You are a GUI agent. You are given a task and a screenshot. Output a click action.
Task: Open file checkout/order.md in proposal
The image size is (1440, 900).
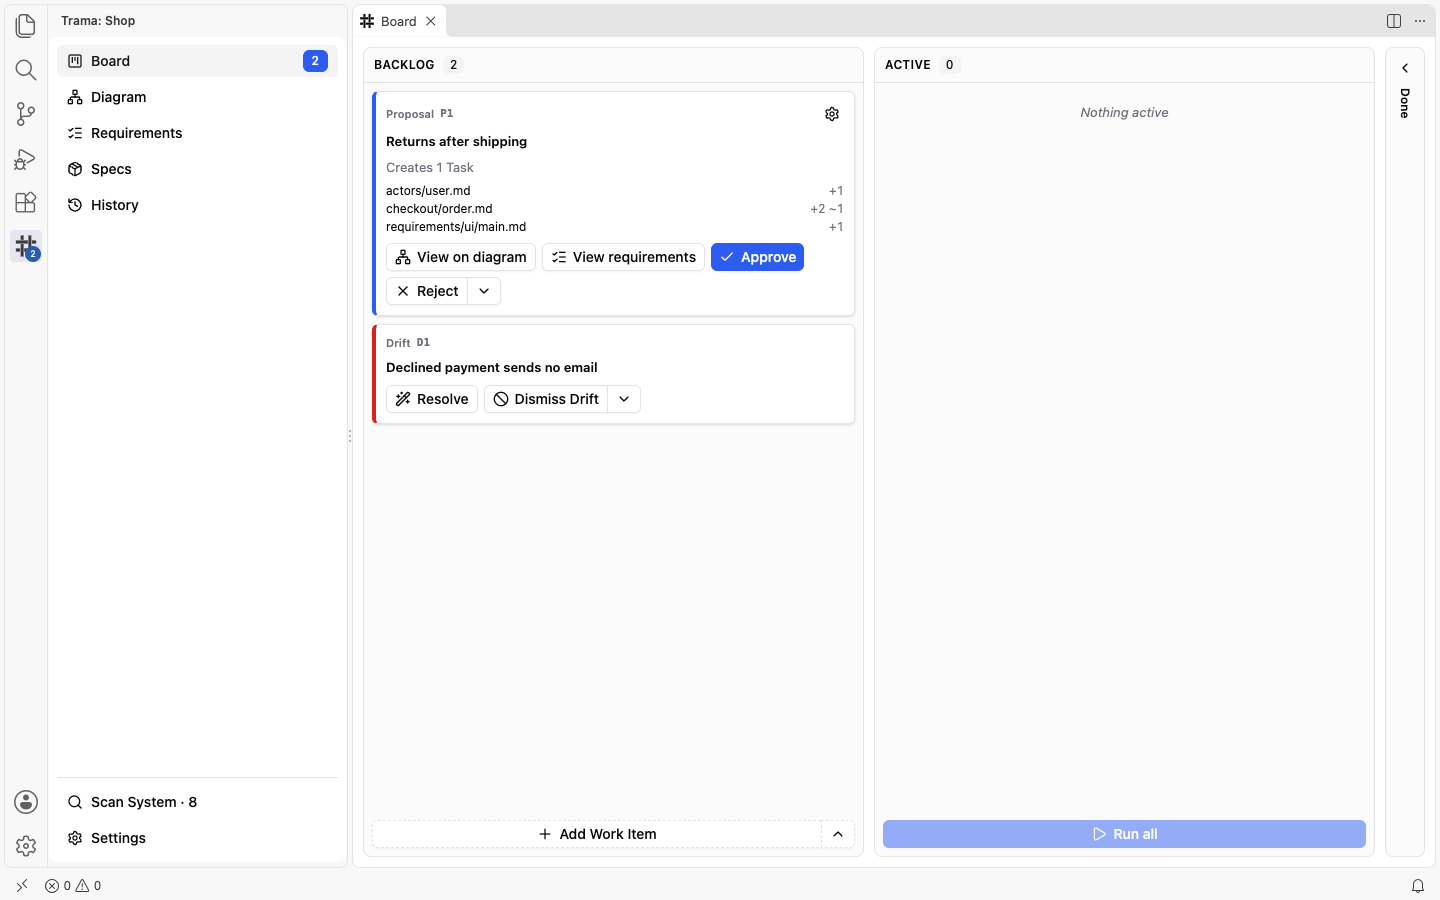pyautogui.click(x=439, y=209)
